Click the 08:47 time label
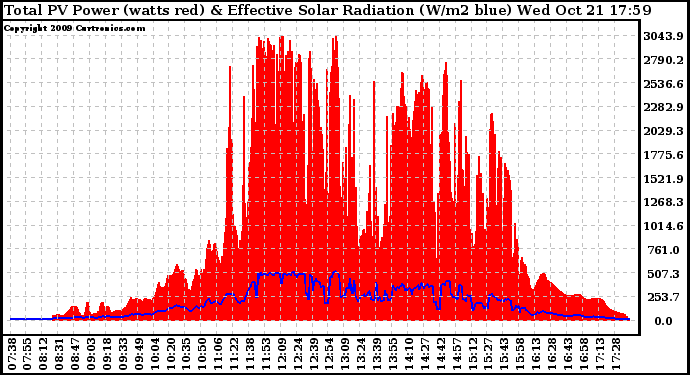Viewport: 690px width, 375px height. [75, 354]
